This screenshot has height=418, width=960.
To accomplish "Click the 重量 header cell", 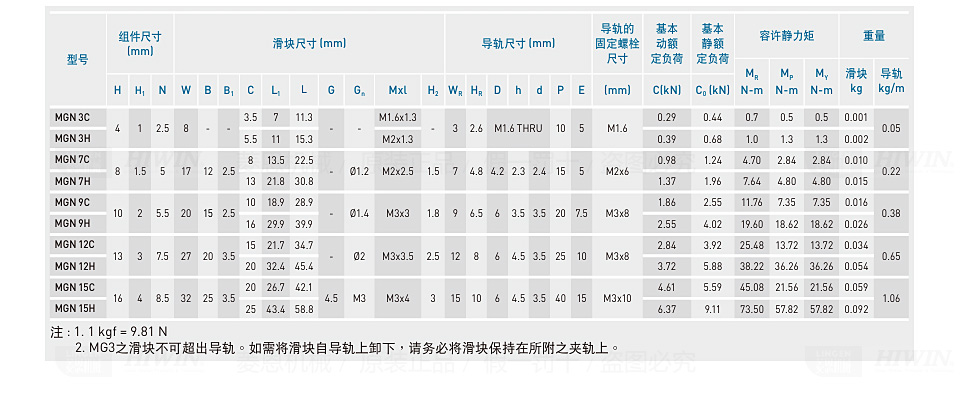I will 873,35.
